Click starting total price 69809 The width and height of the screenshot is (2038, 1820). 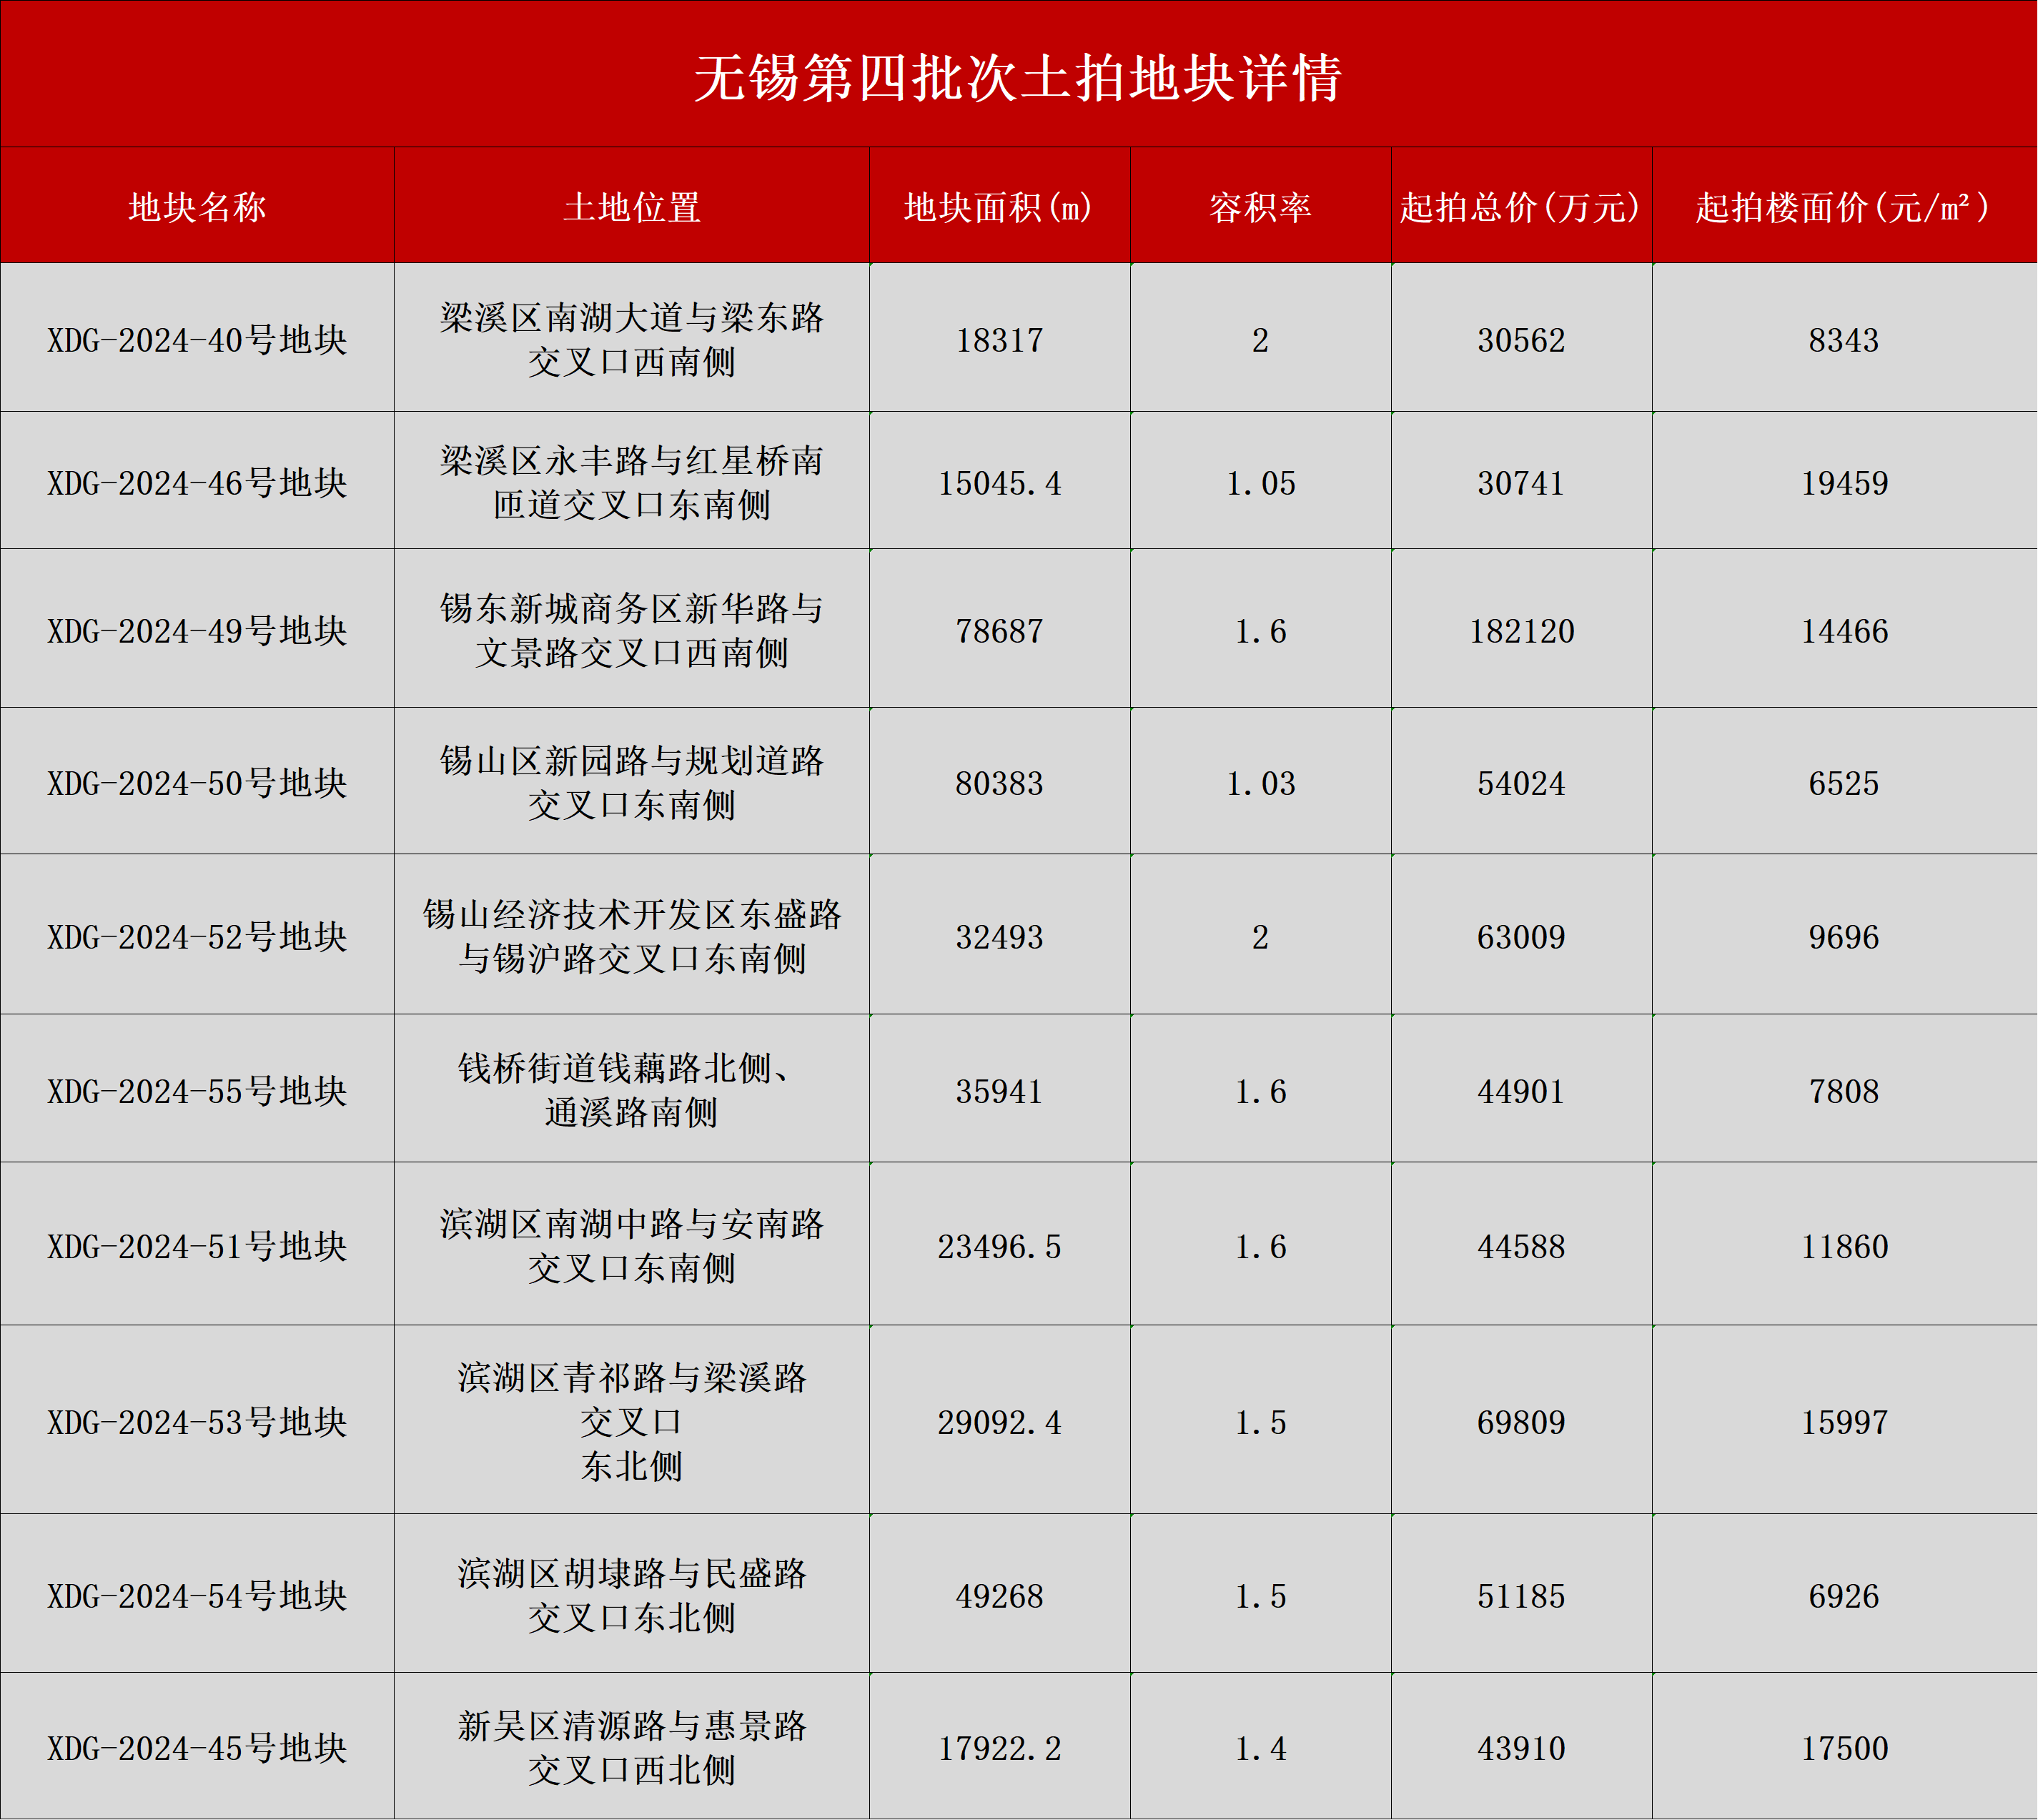pyautogui.click(x=1521, y=1423)
